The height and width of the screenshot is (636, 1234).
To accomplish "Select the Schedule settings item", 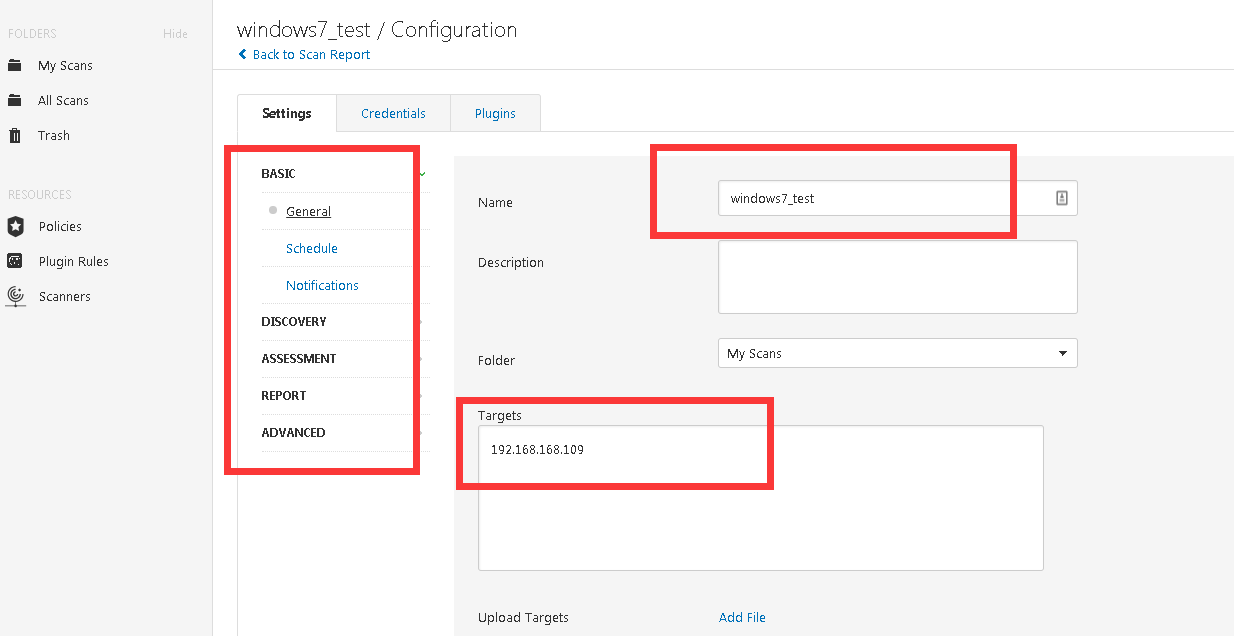I will coord(312,249).
